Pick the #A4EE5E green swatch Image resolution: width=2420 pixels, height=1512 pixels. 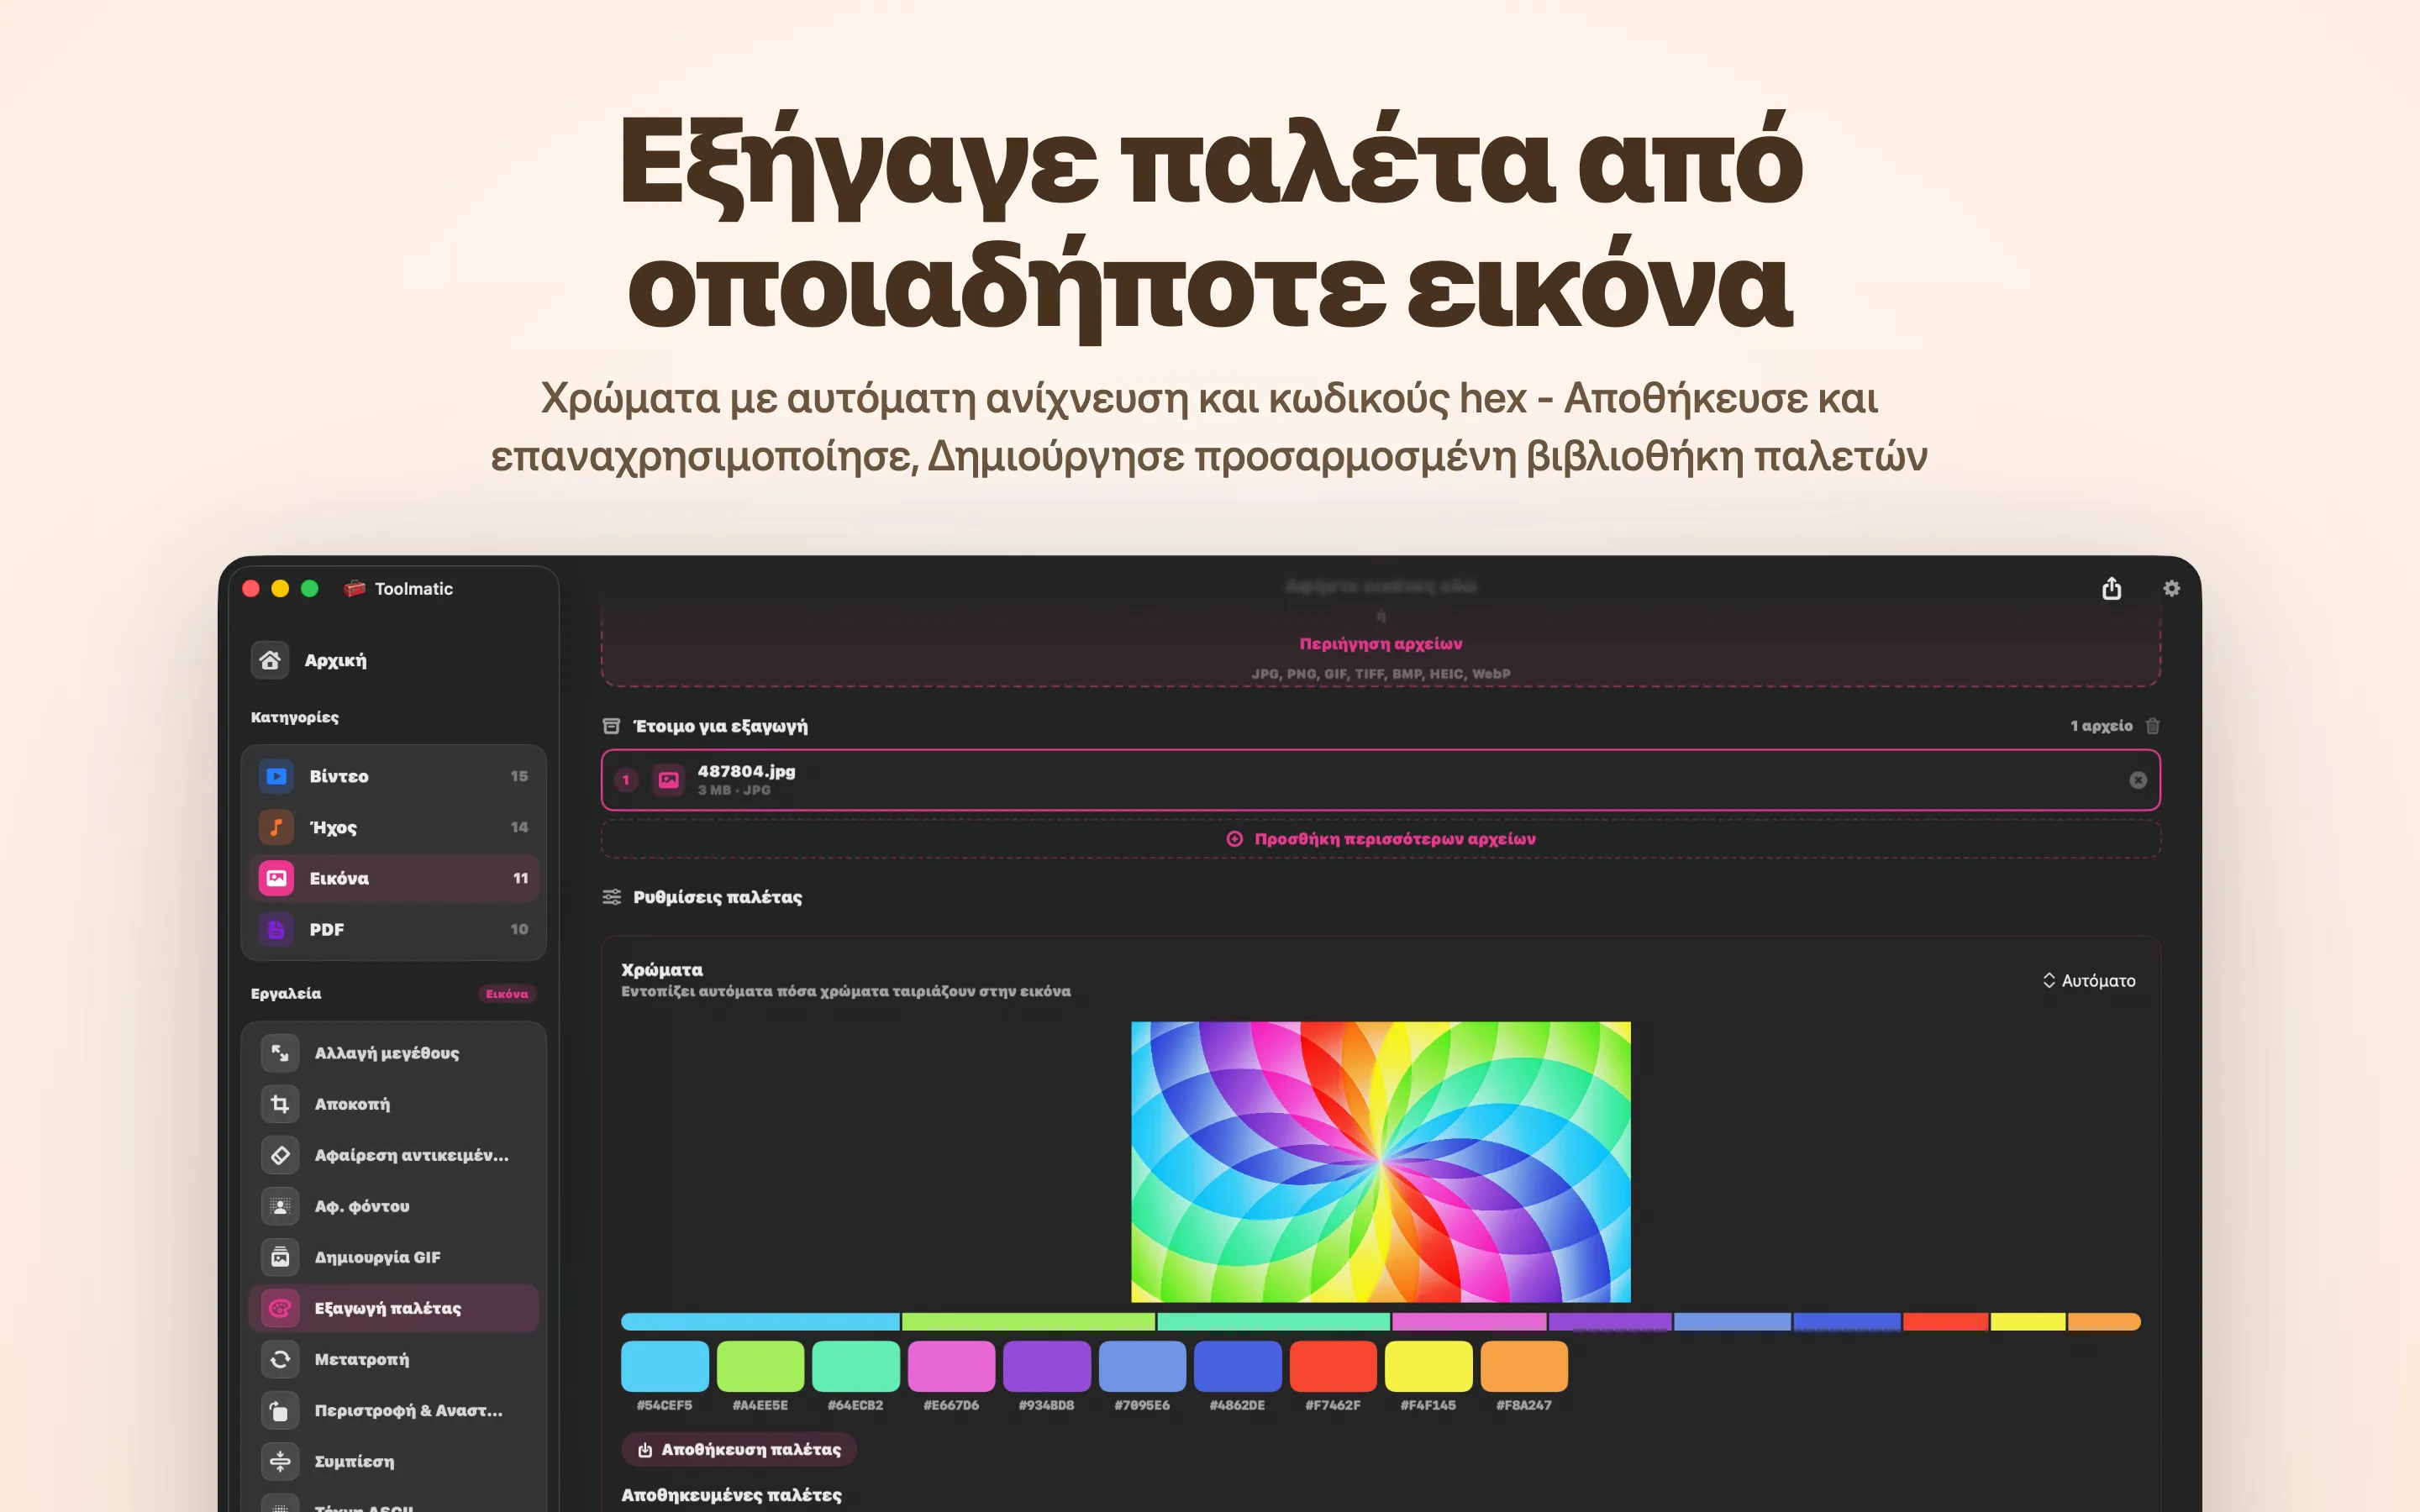point(760,1366)
